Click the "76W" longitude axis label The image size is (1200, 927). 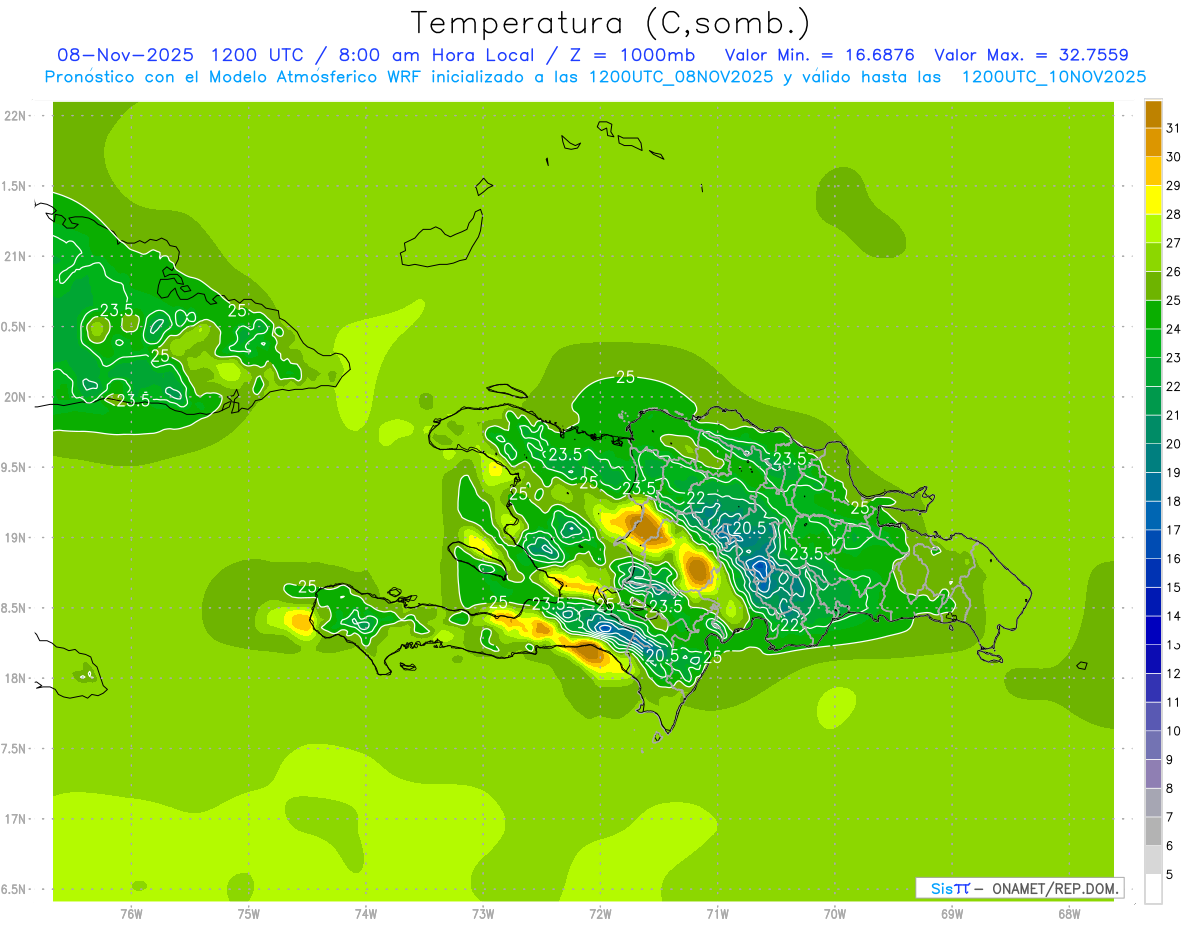pos(131,914)
